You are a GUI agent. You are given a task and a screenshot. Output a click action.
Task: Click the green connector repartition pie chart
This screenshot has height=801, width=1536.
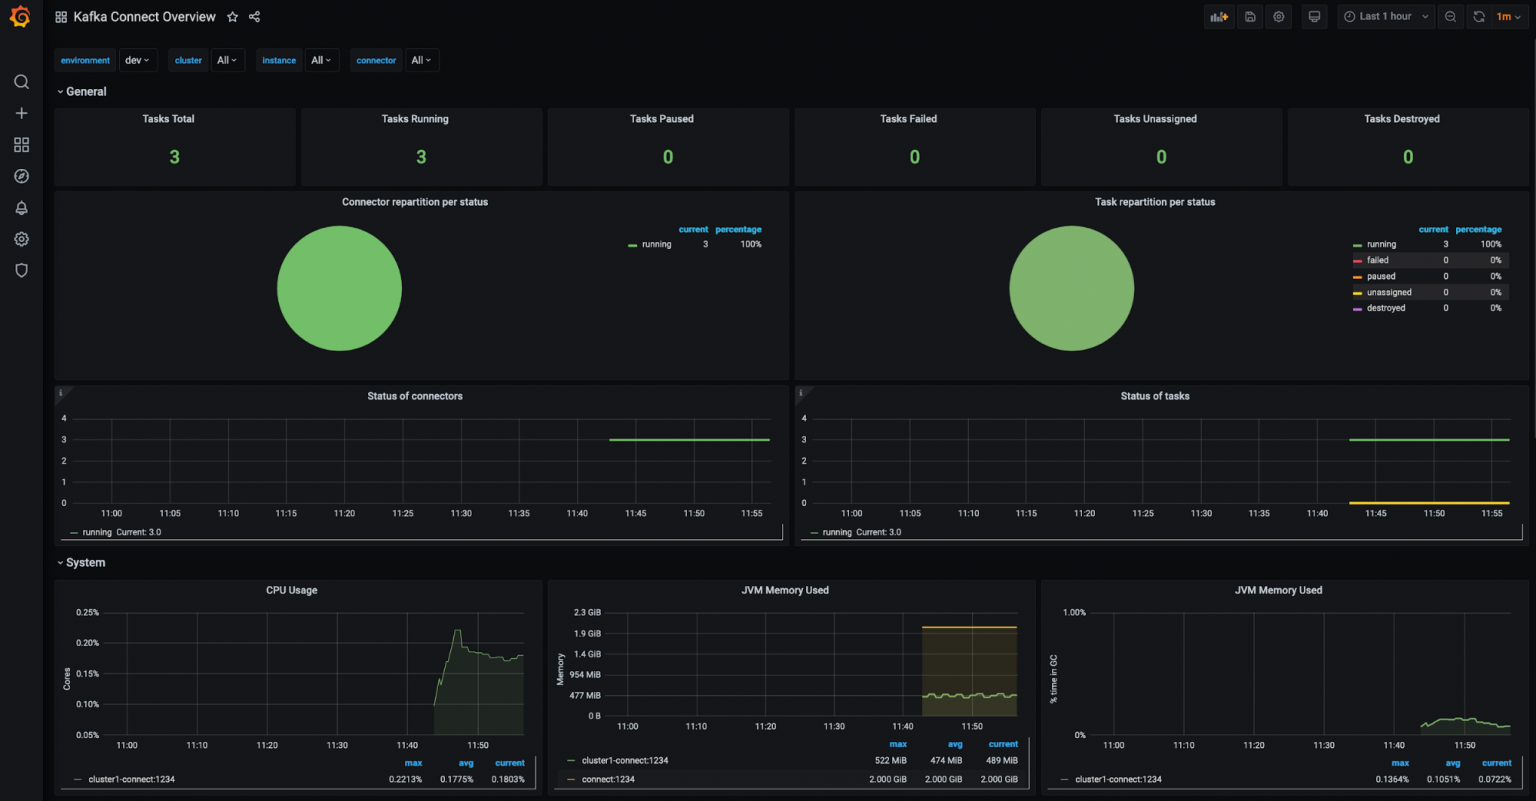point(339,288)
